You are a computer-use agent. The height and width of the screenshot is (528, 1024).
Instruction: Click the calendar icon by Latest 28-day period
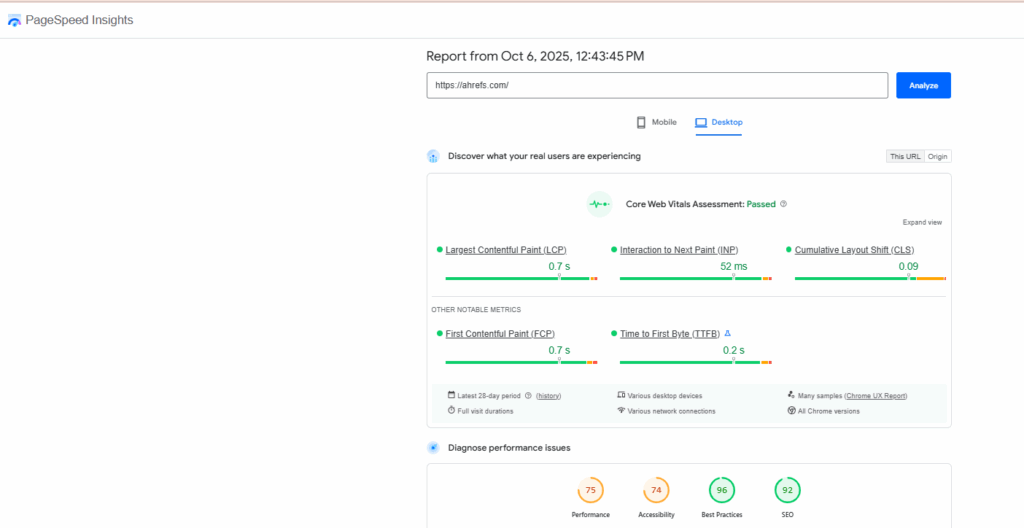point(451,395)
